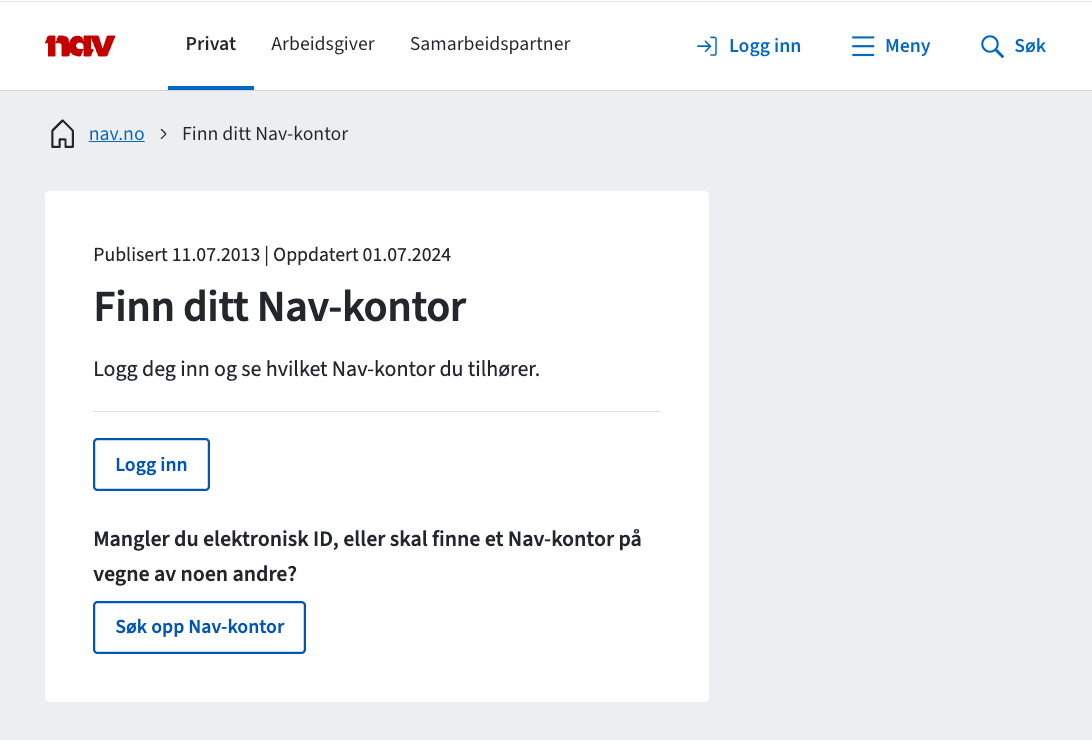
Task: Select the Privat tab
Action: pyautogui.click(x=210, y=44)
